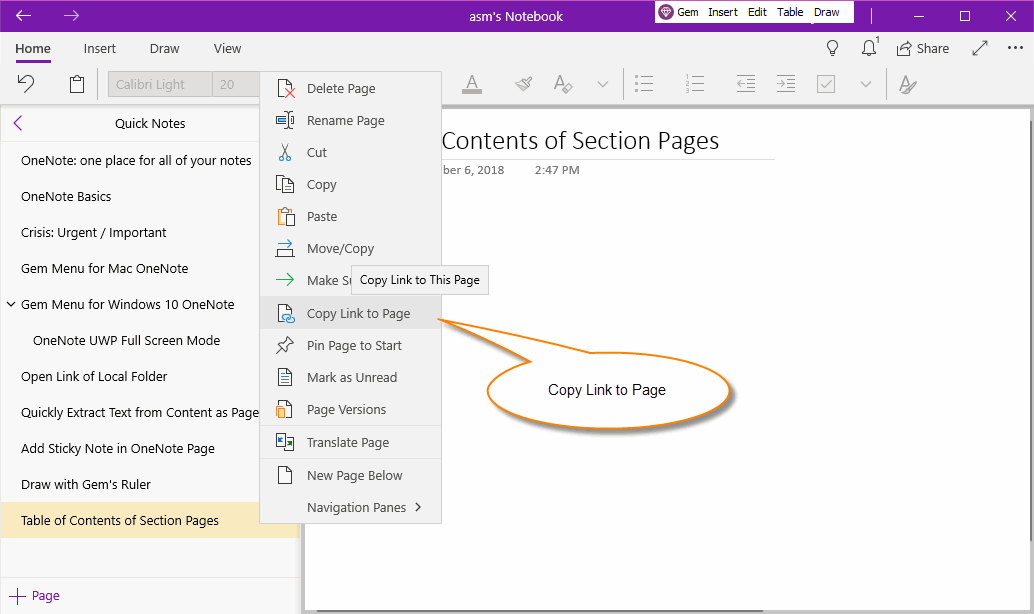Increase the paragraph indent
The height and width of the screenshot is (614, 1034).
[785, 84]
